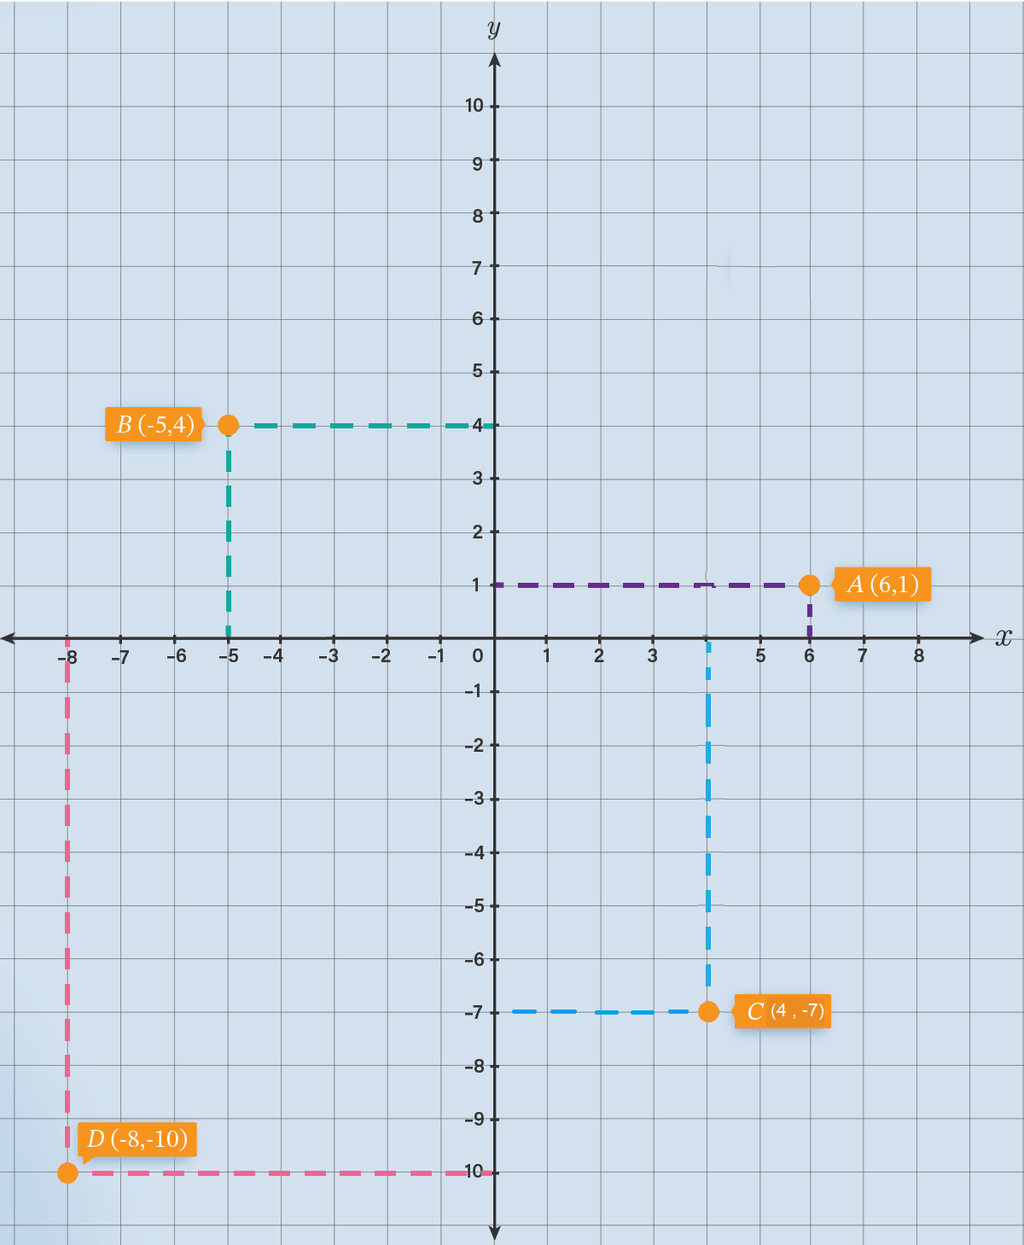Screen dimensions: 1024x1245
Task: Click the -5 tick label on the y-axis
Action: tap(473, 906)
